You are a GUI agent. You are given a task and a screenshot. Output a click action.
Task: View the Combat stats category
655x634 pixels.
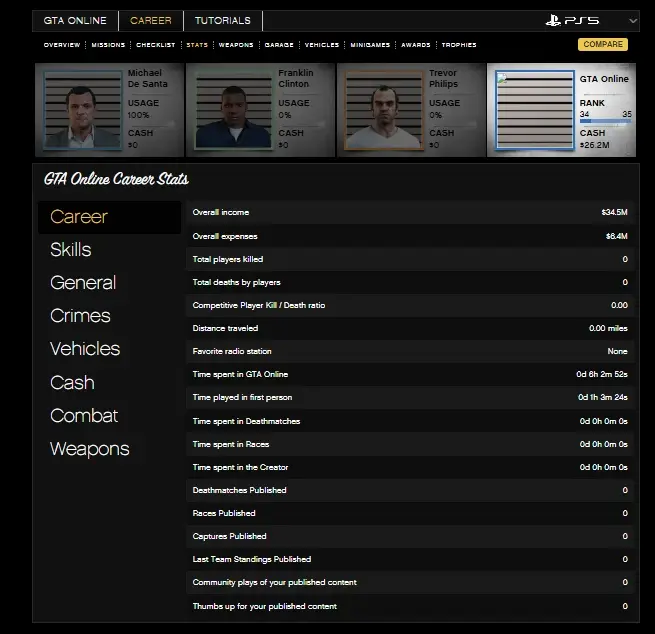point(84,416)
